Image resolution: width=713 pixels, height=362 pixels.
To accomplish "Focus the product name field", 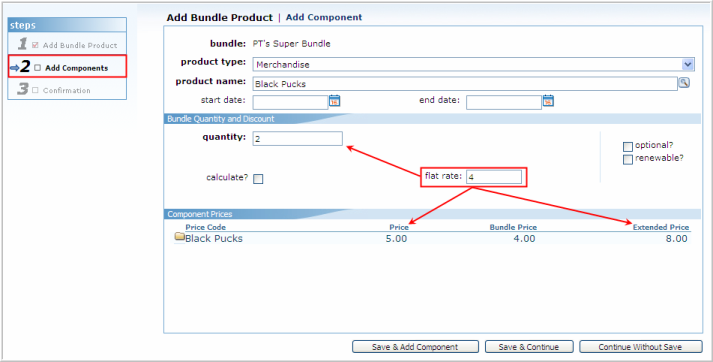I will click(465, 84).
